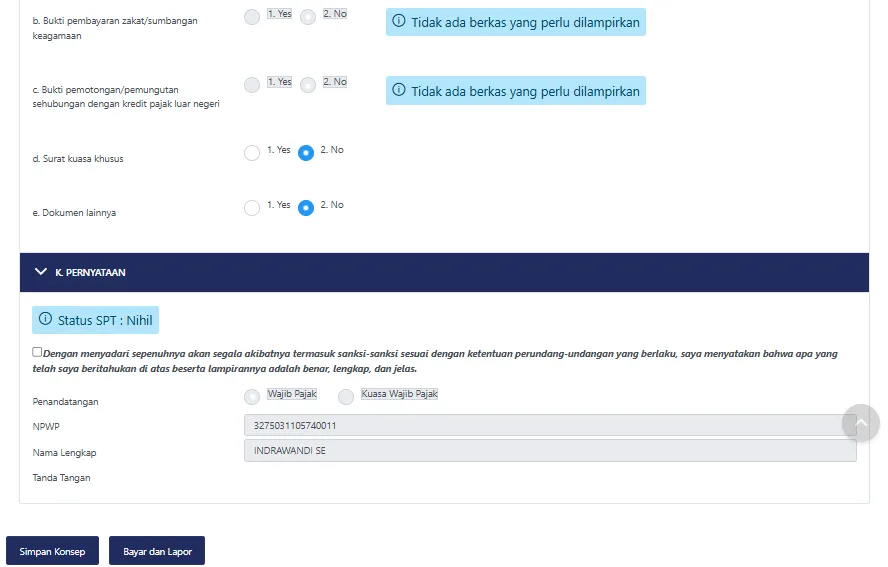Screen dimensions: 888x567
Task: Select Yes for Surat kuasa khusus
Action: click(x=252, y=153)
